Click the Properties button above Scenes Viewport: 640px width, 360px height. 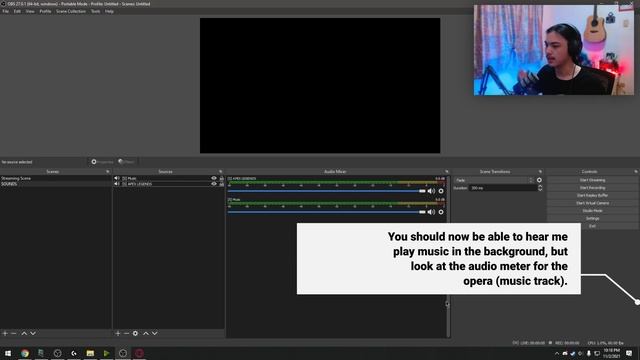[102, 162]
